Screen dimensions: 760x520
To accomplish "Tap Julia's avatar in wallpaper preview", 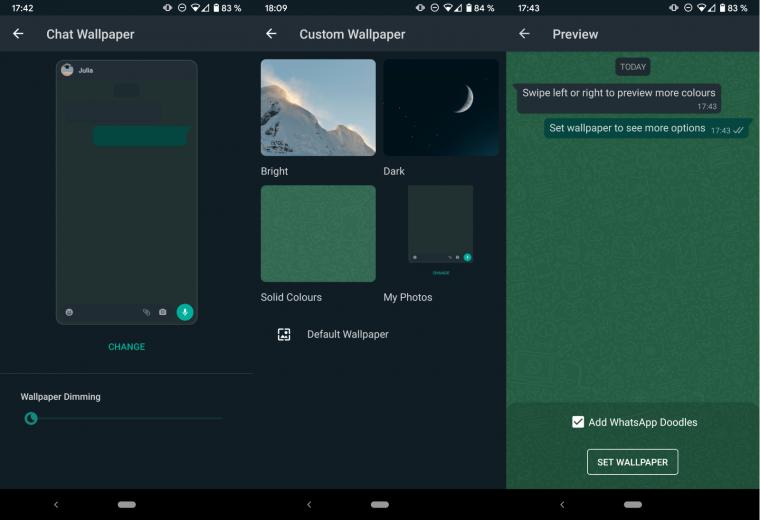I will pyautogui.click(x=67, y=70).
